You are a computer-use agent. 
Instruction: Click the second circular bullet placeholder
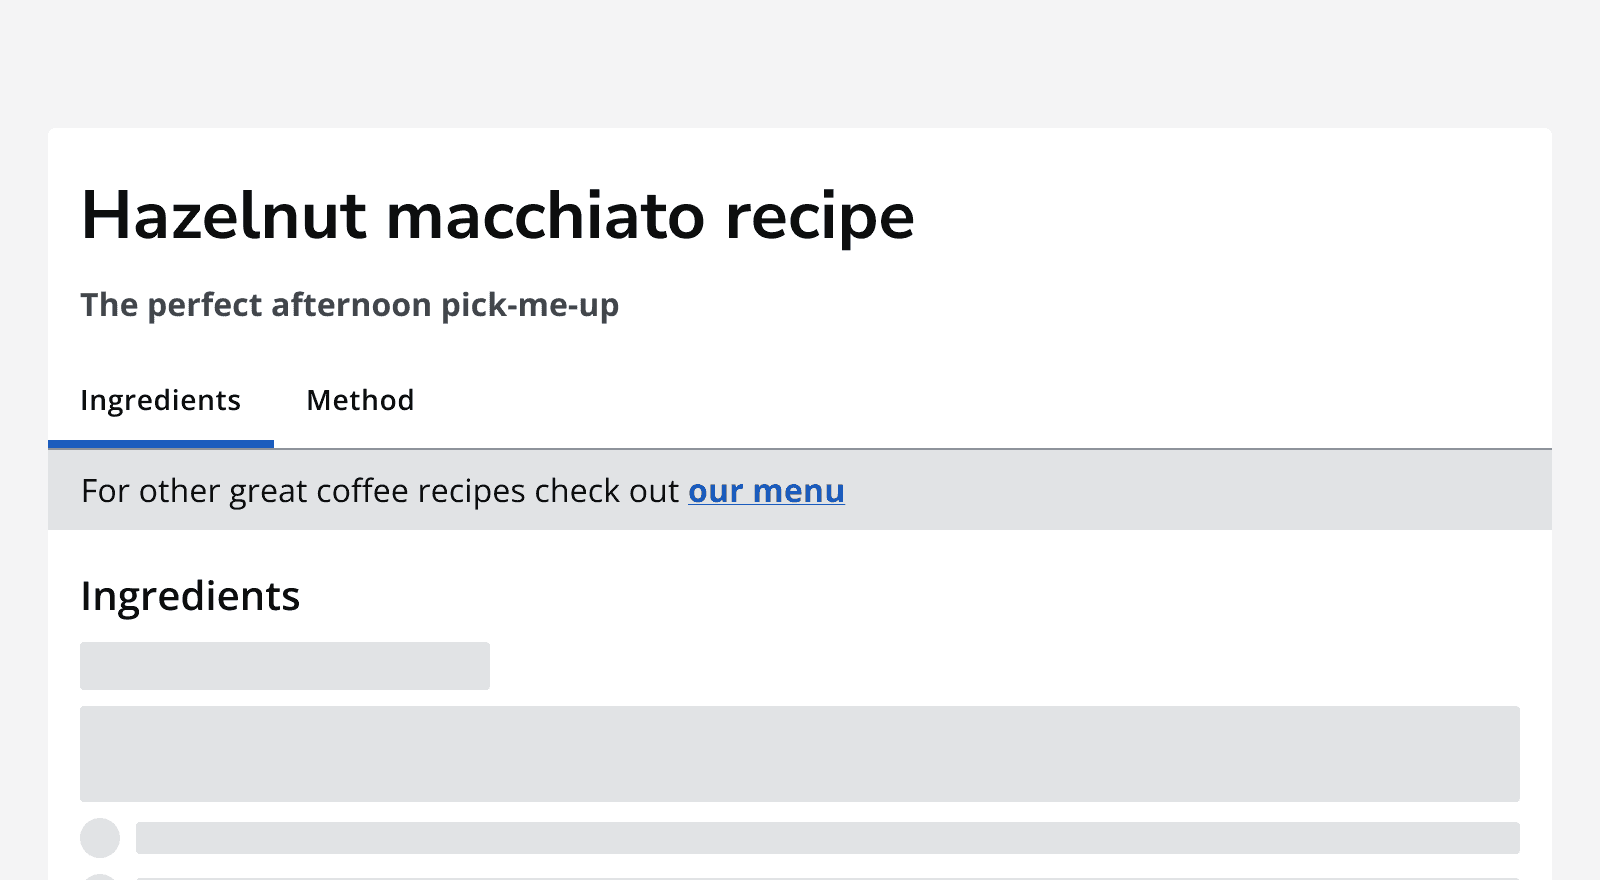(100, 875)
